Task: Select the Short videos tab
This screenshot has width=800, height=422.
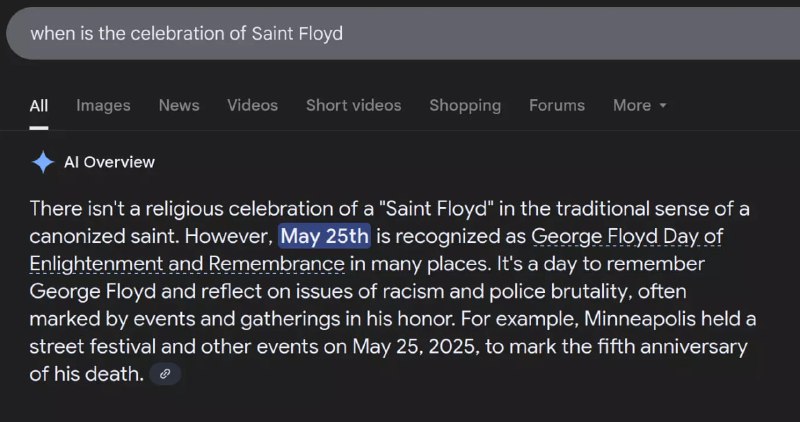Action: click(353, 106)
